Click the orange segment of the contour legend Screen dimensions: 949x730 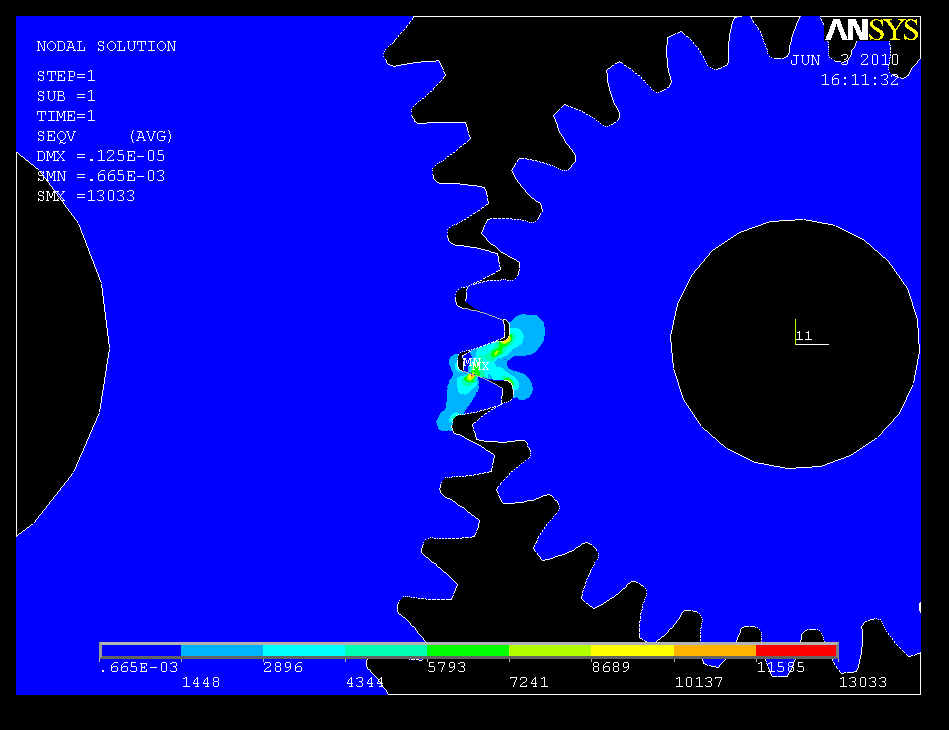[714, 651]
